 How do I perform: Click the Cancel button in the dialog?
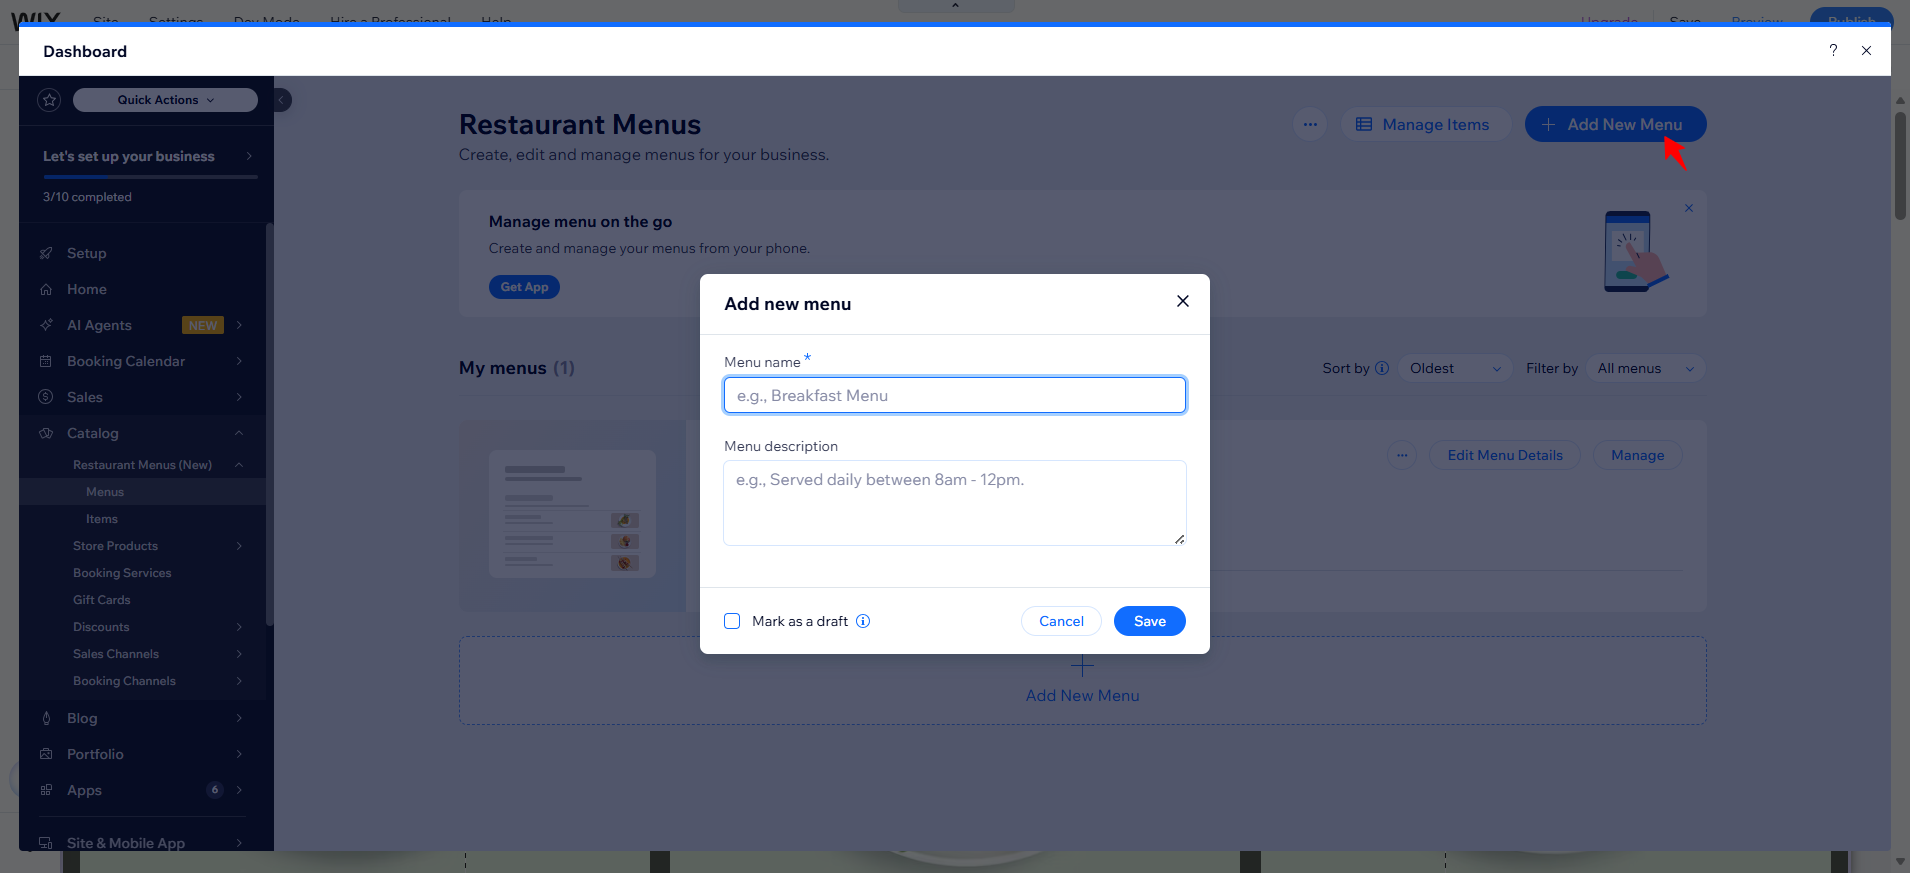1061,621
